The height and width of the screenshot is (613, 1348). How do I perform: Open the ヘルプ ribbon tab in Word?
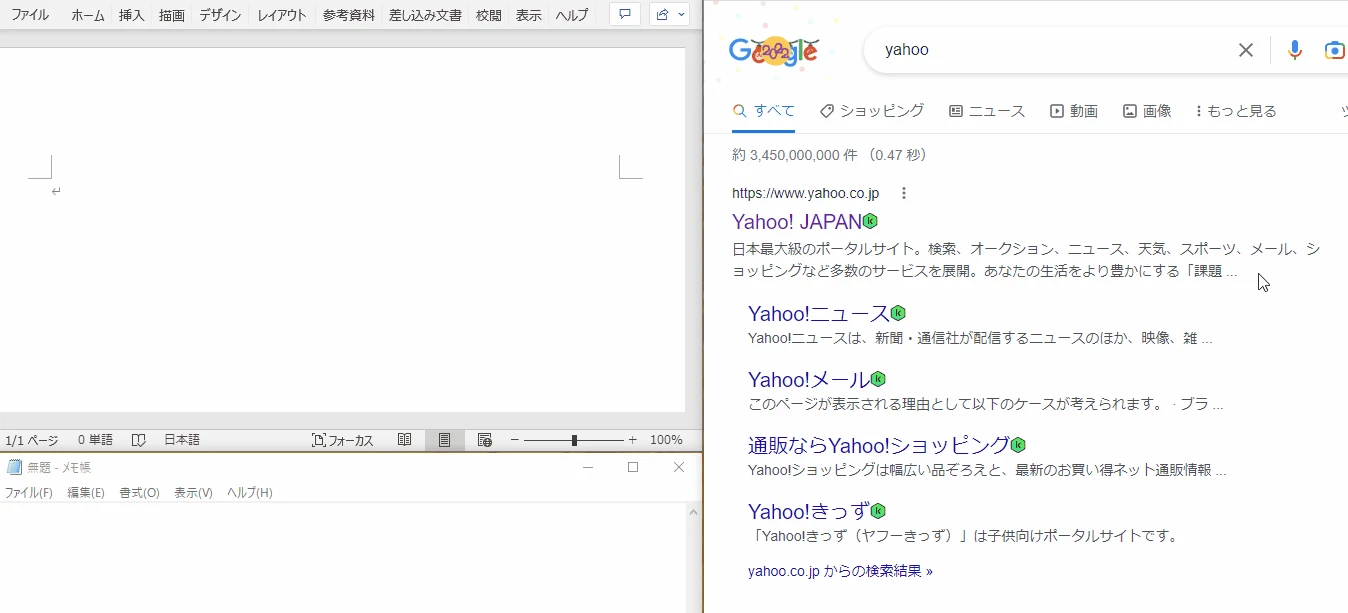(x=572, y=15)
